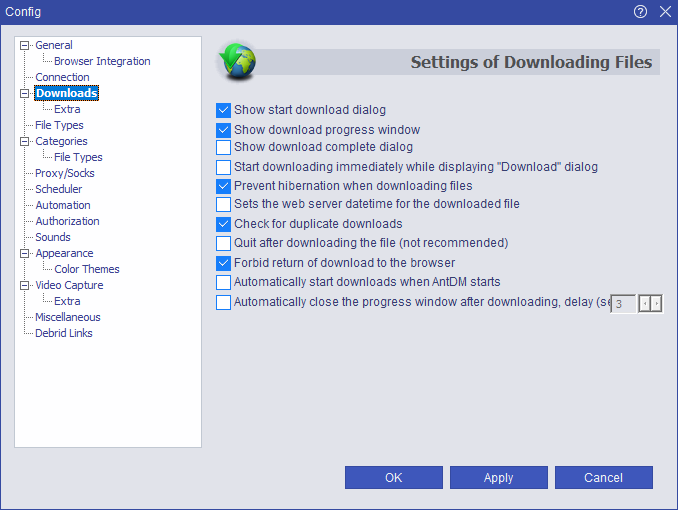
Task: Check Automatically close the progress window option
Action: (x=223, y=302)
